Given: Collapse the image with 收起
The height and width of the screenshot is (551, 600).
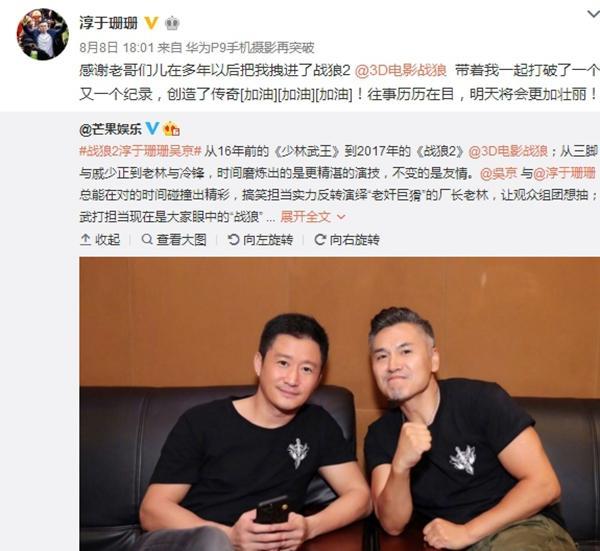Looking at the screenshot, I should point(100,240).
